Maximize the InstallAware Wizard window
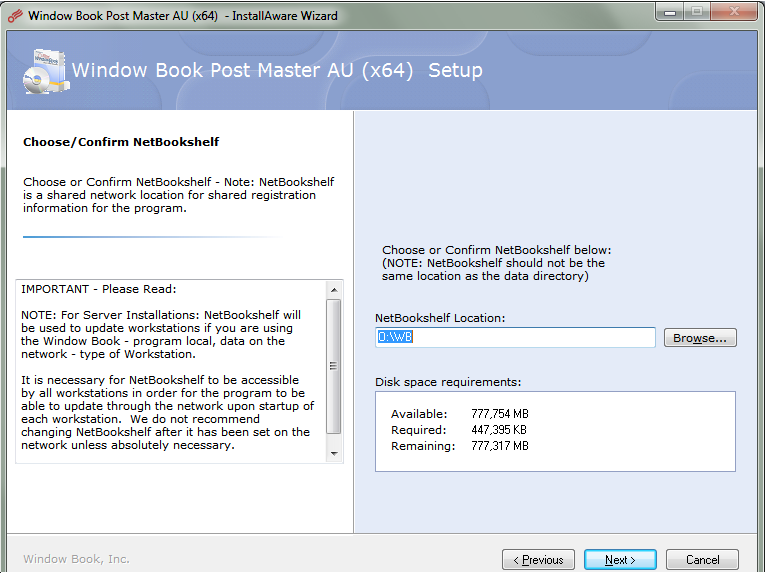765x573 pixels. 697,12
